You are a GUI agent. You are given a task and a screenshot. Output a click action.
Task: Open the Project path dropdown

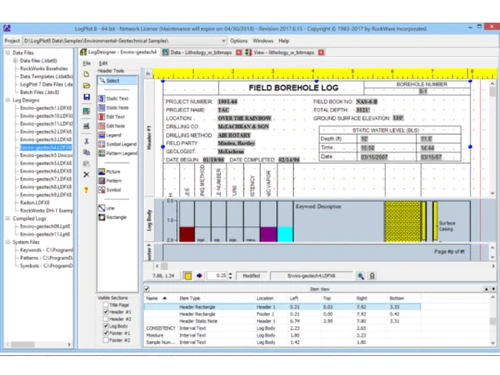coord(223,41)
